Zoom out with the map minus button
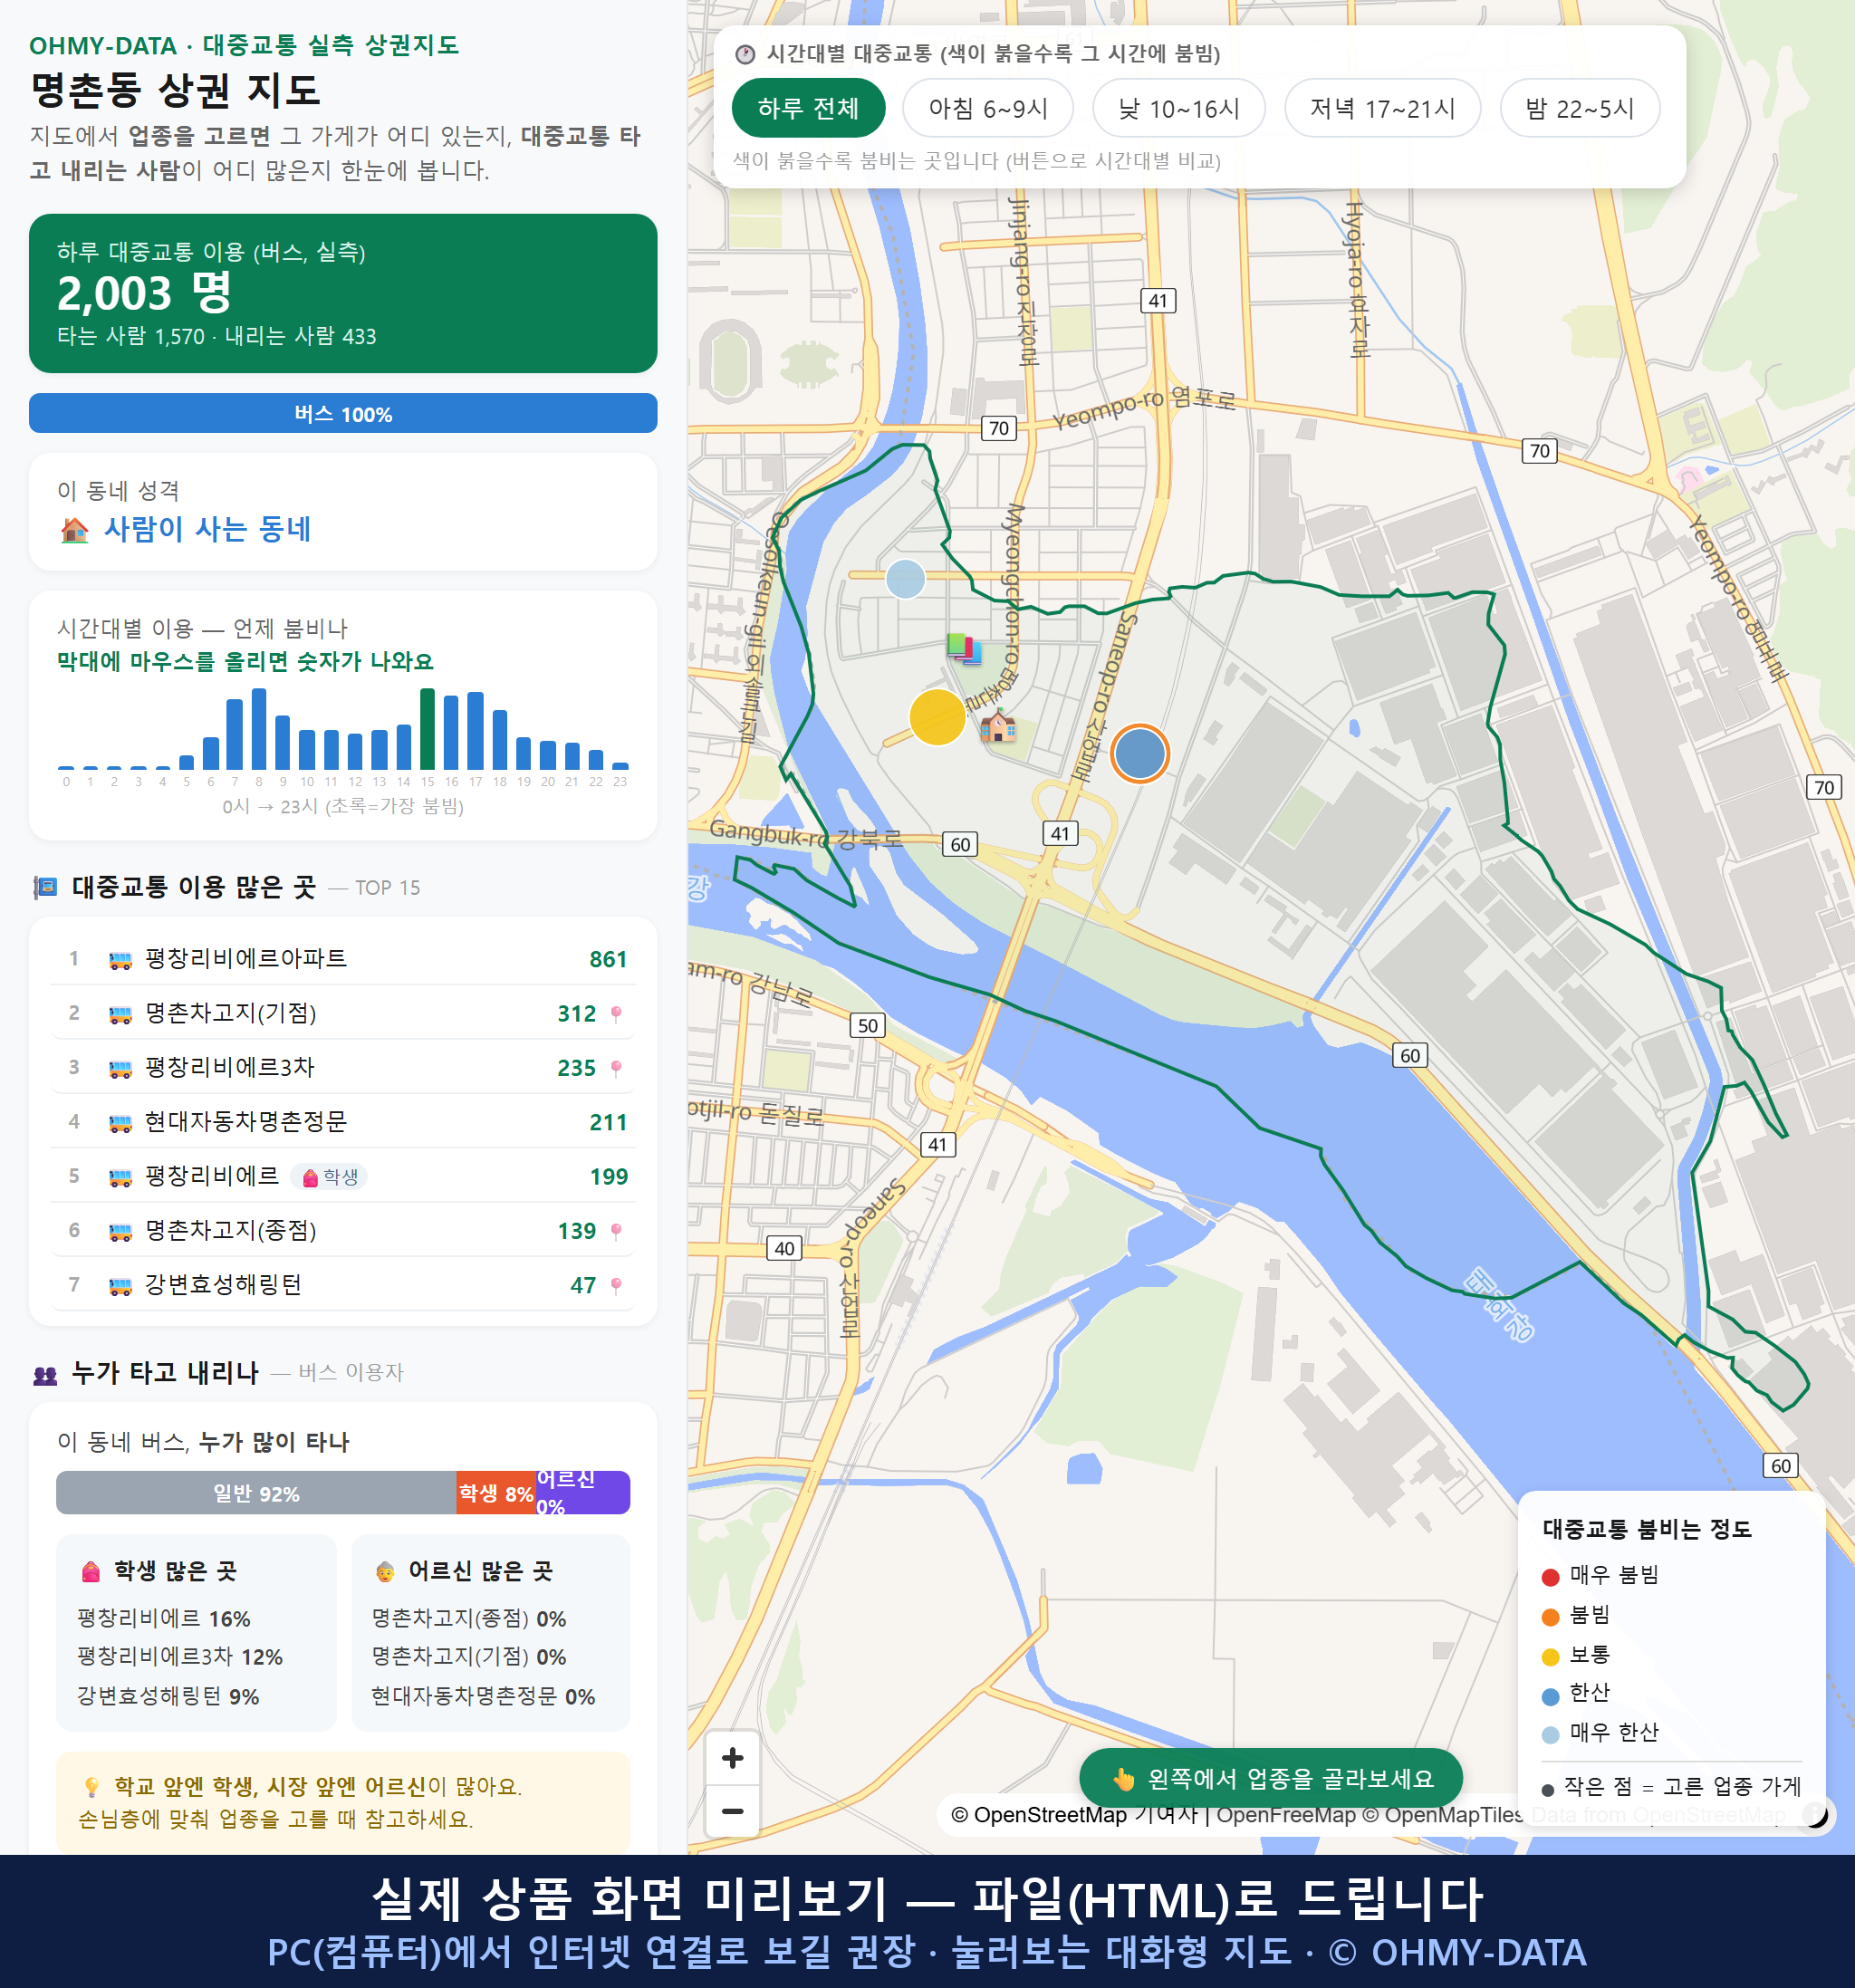This screenshot has width=1855, height=1988. pos(732,1811)
